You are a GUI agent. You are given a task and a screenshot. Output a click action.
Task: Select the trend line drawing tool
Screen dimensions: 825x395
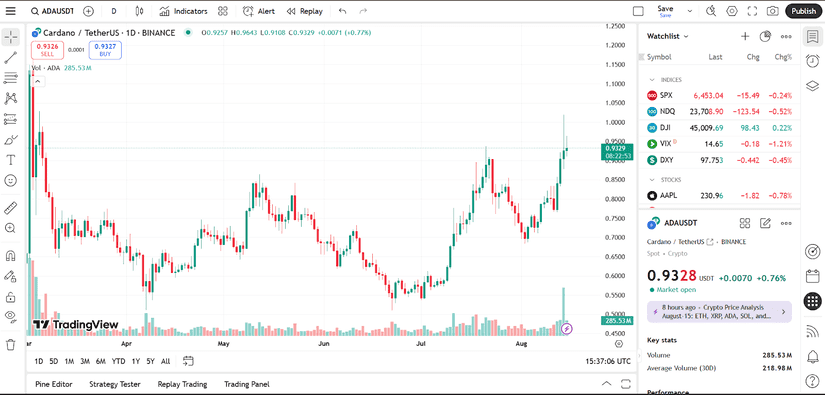(11, 58)
